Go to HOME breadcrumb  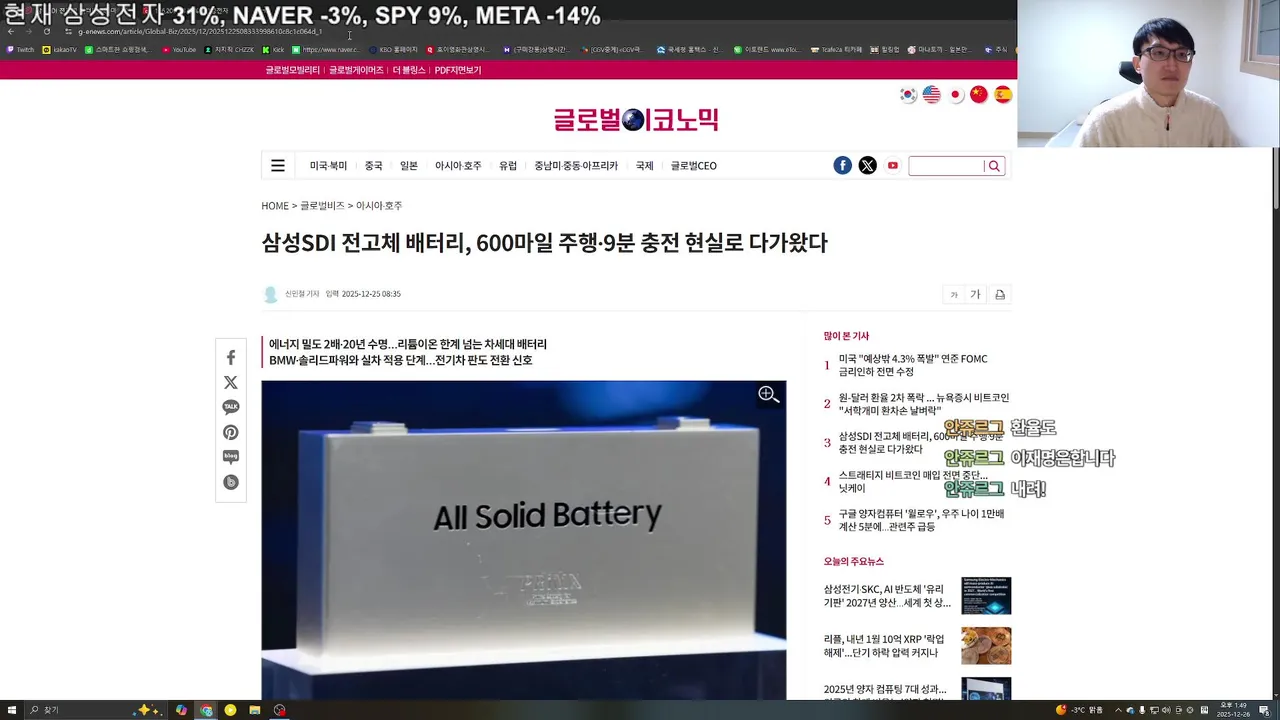click(x=275, y=206)
